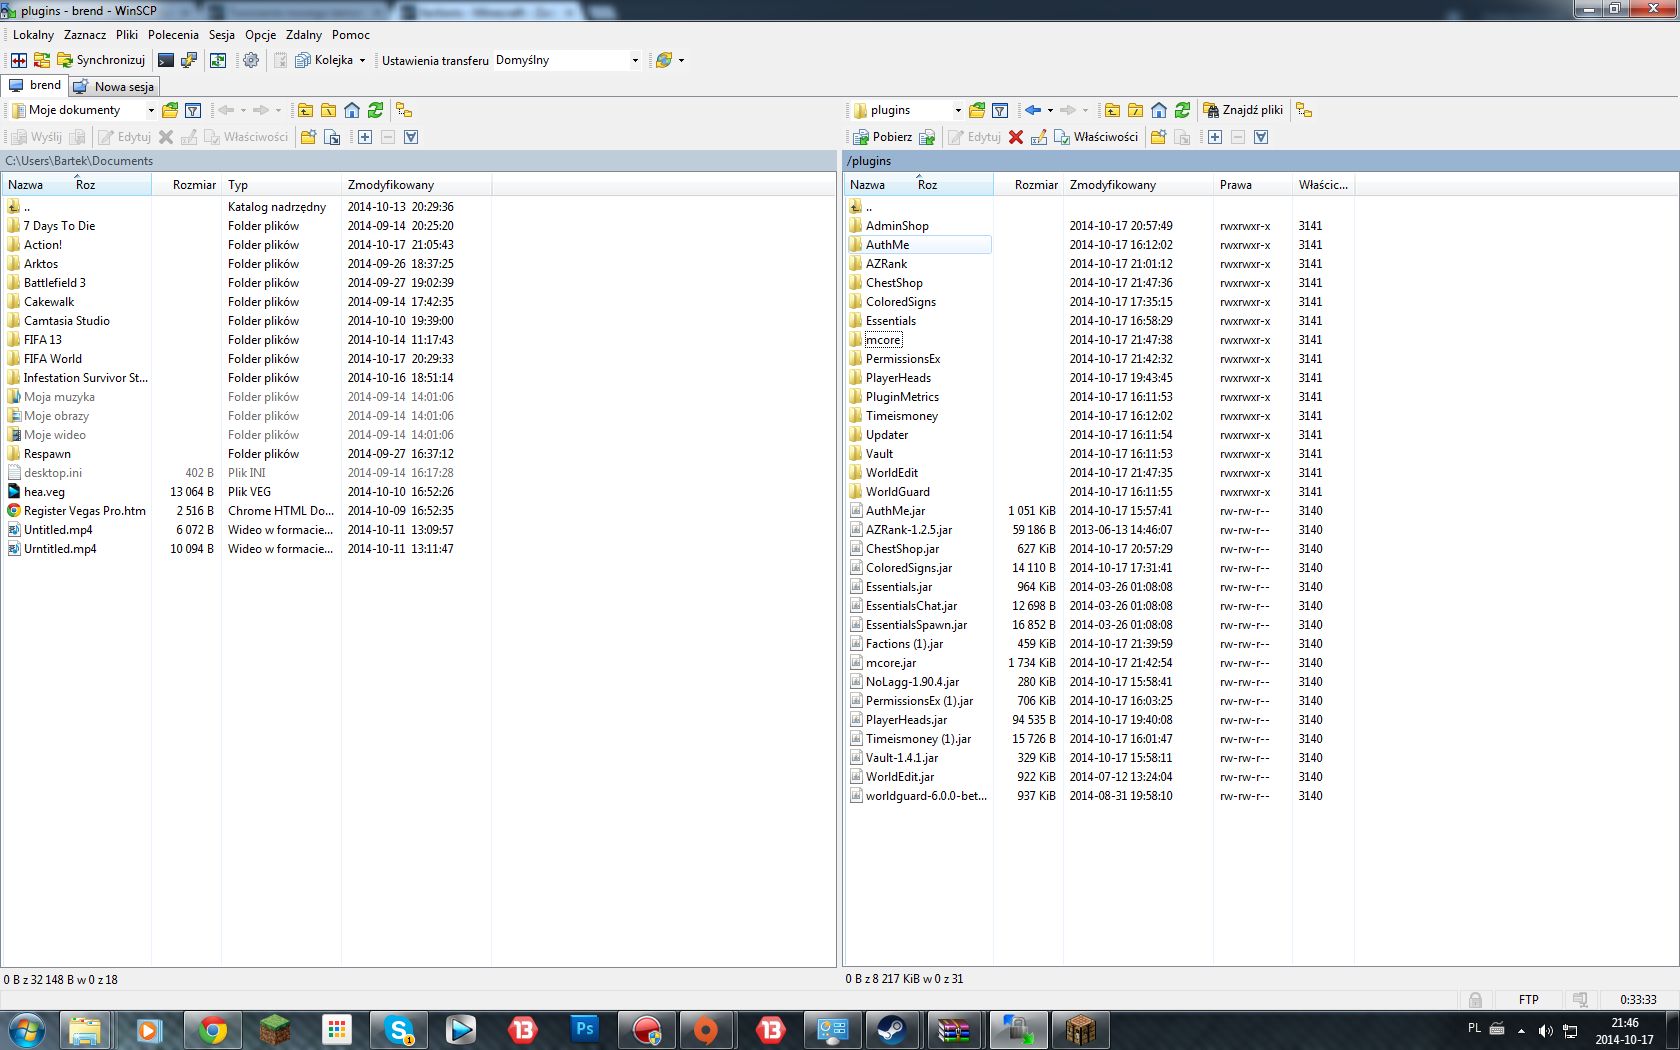Click the Windows Start button
Image resolution: width=1680 pixels, height=1050 pixels.
click(x=27, y=1030)
